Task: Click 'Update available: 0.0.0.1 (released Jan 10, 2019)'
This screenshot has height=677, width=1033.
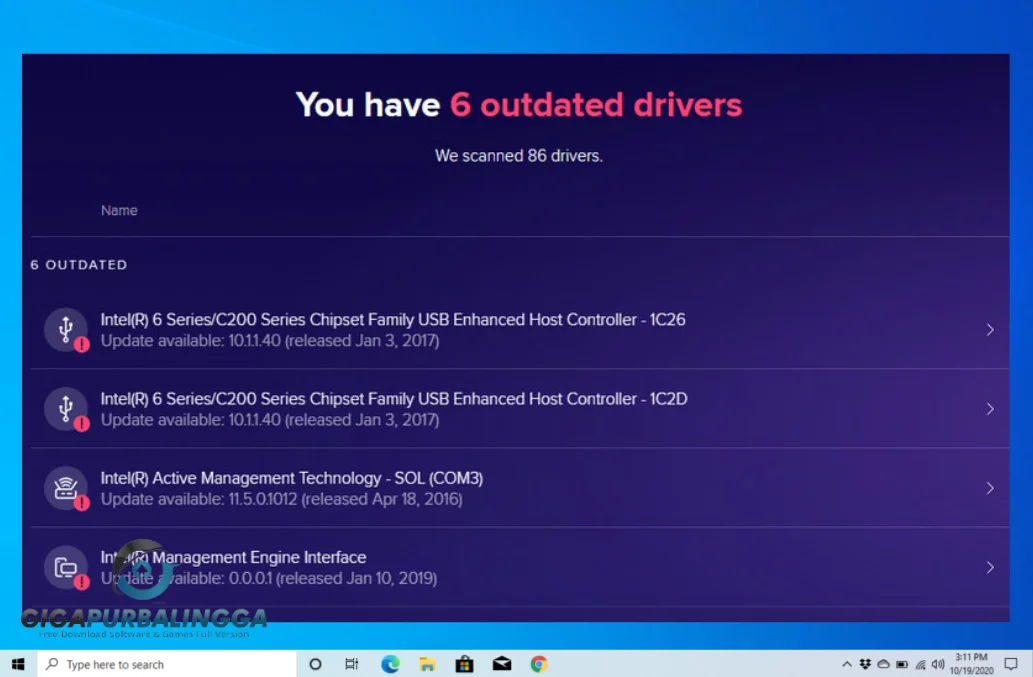Action: 269,578
